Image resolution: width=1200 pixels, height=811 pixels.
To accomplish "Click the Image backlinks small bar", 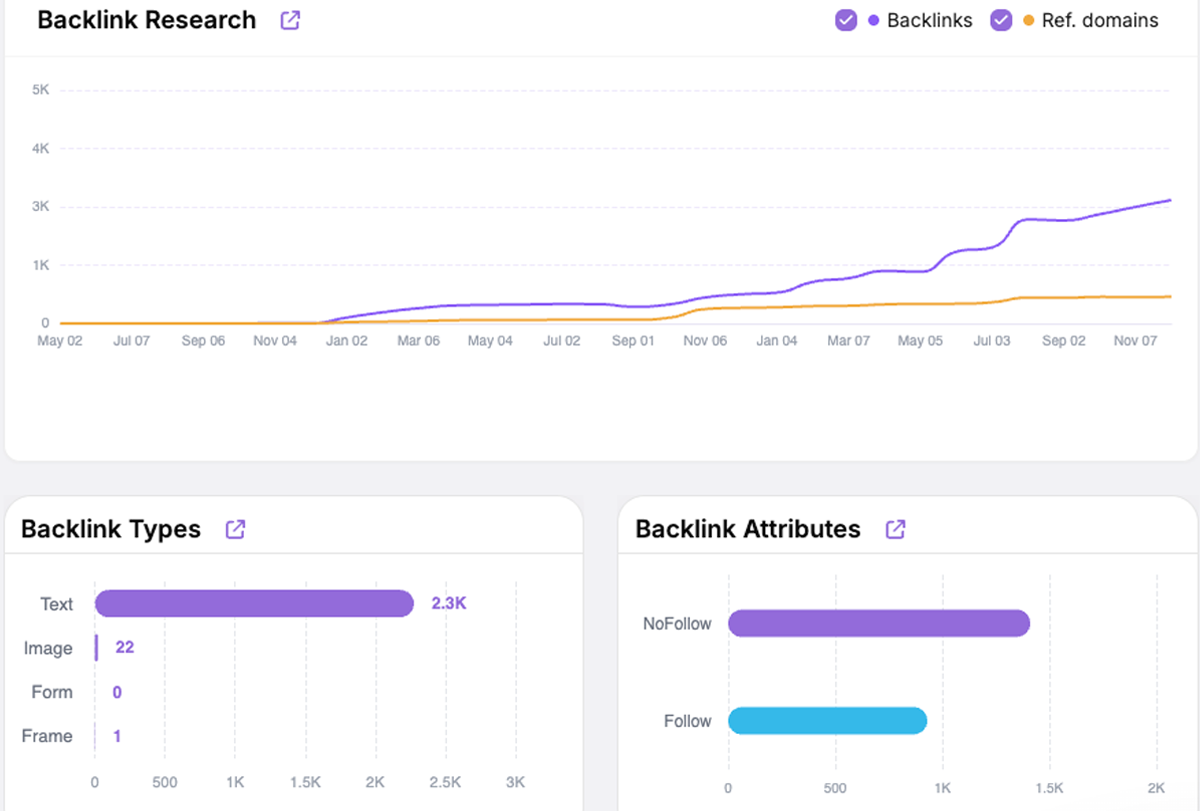I will pyautogui.click(x=97, y=648).
